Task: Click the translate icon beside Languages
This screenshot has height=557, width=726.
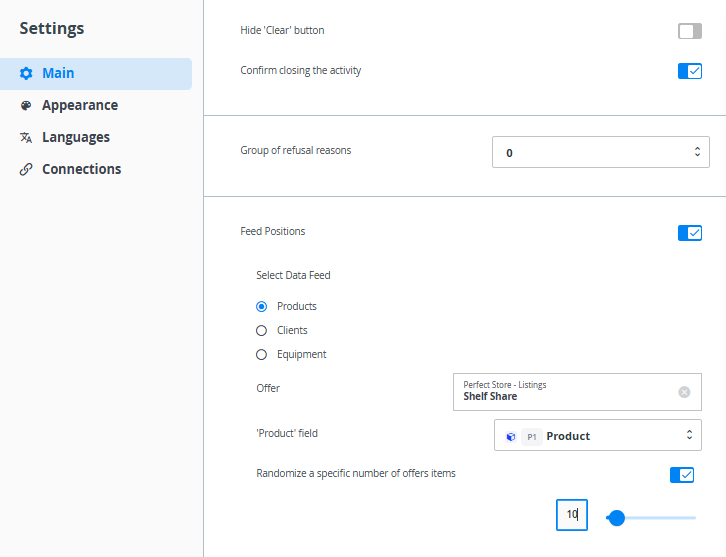Action: point(26,138)
